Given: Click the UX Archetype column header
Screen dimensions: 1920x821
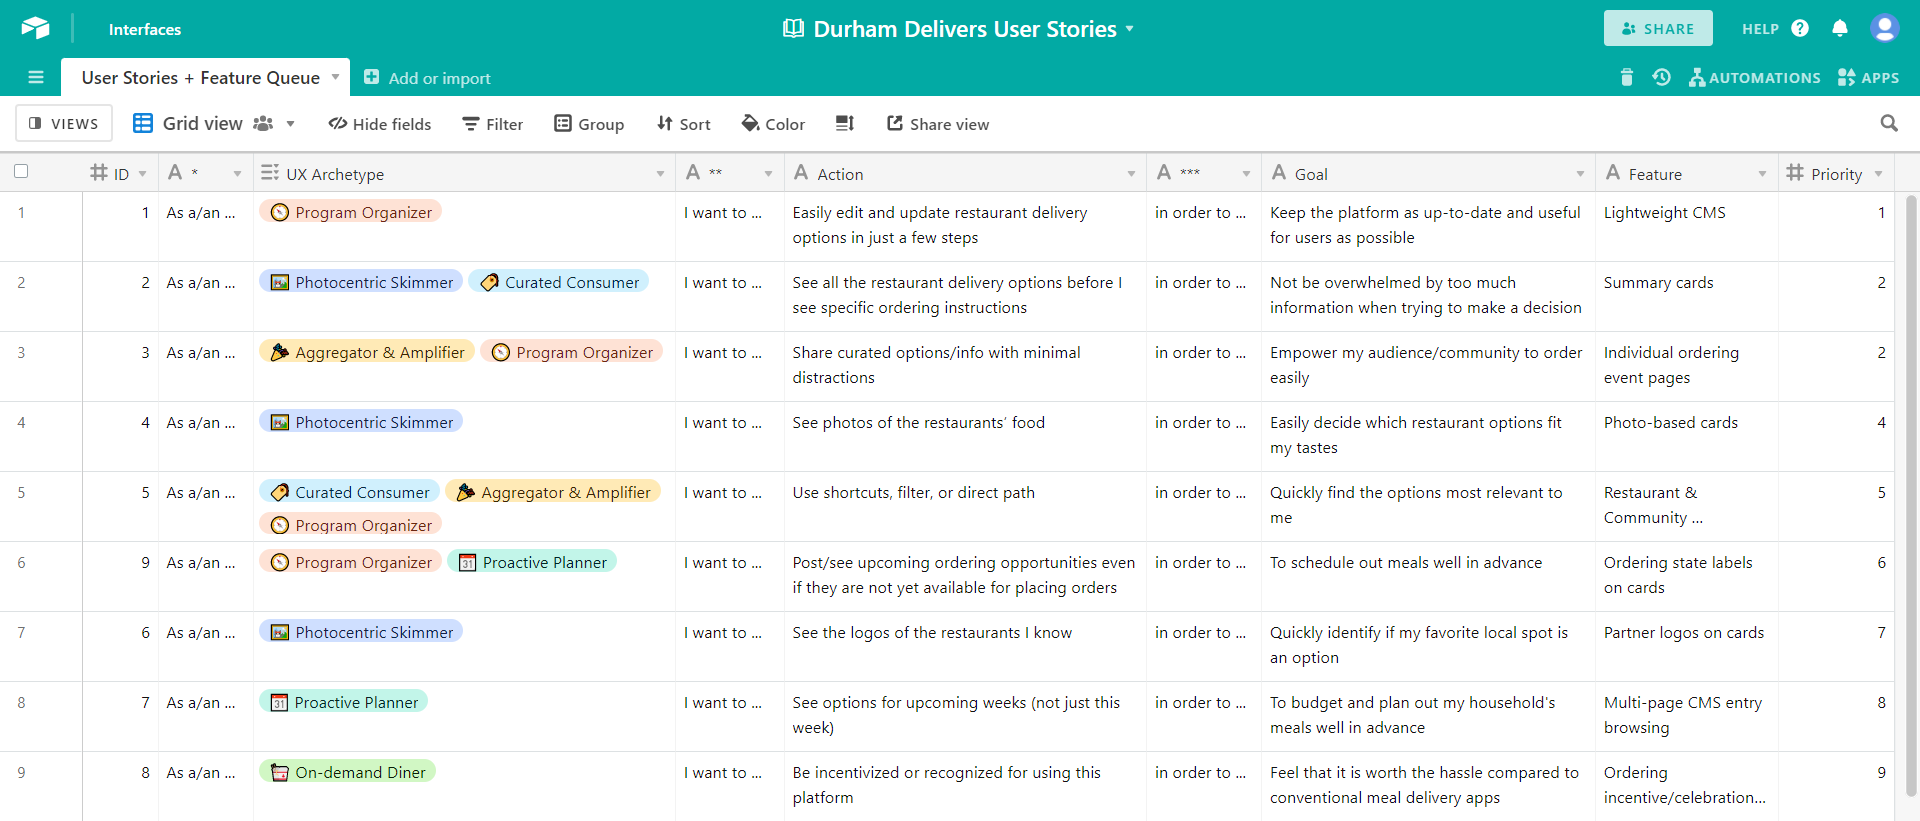Looking at the screenshot, I should [x=464, y=173].
